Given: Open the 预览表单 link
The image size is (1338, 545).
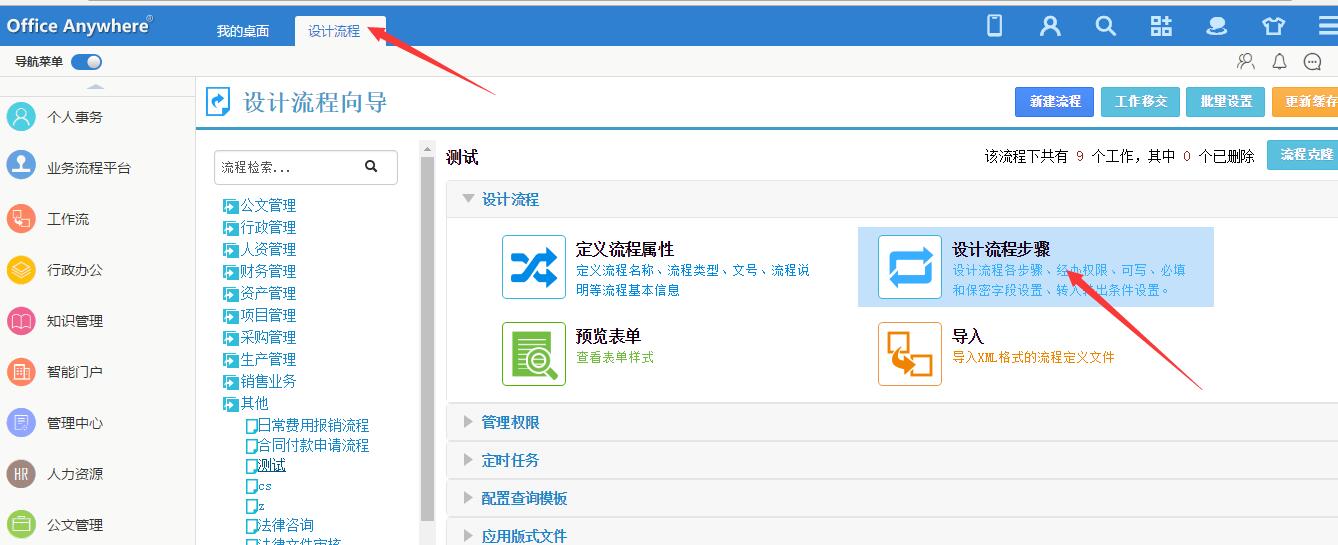Looking at the screenshot, I should 608,336.
